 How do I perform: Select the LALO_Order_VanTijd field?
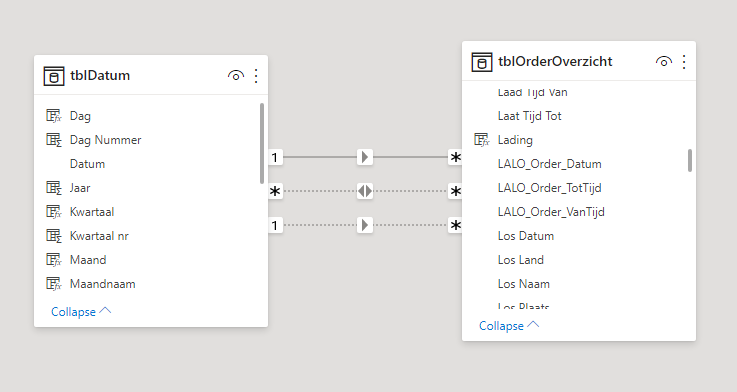click(x=551, y=212)
